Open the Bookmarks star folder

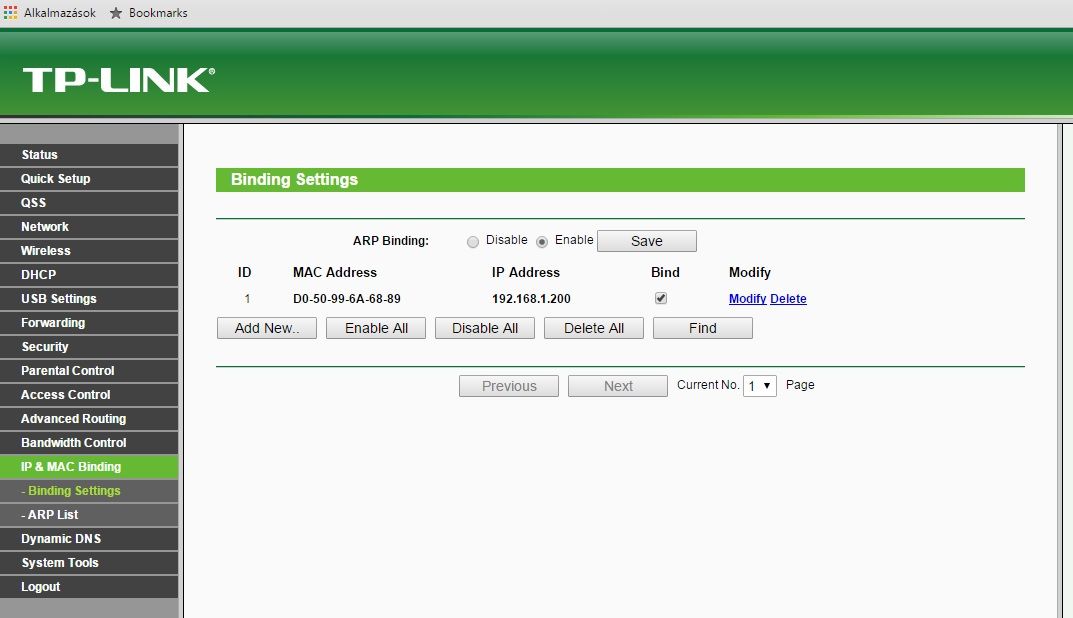tap(148, 12)
